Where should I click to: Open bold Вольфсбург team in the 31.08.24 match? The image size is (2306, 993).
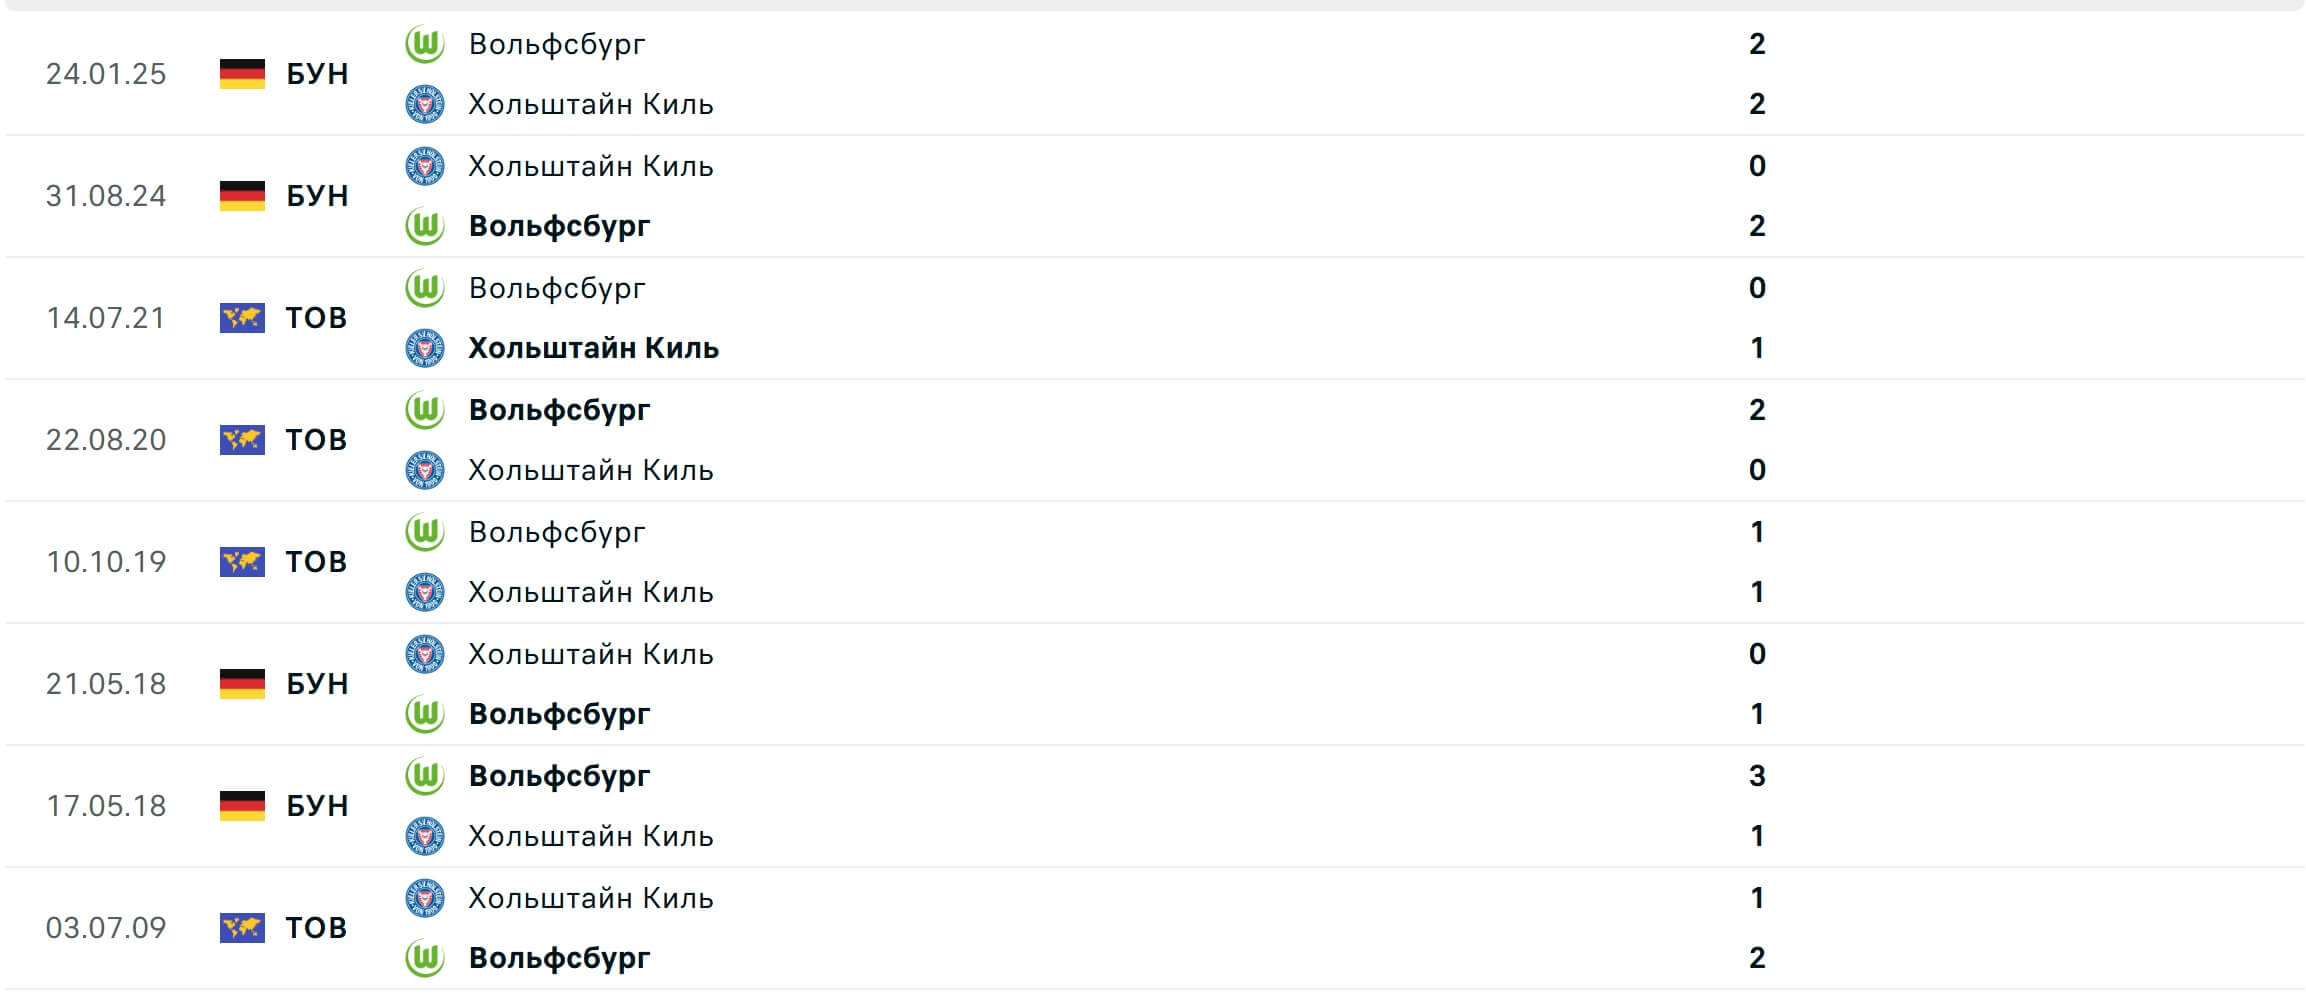(x=559, y=226)
